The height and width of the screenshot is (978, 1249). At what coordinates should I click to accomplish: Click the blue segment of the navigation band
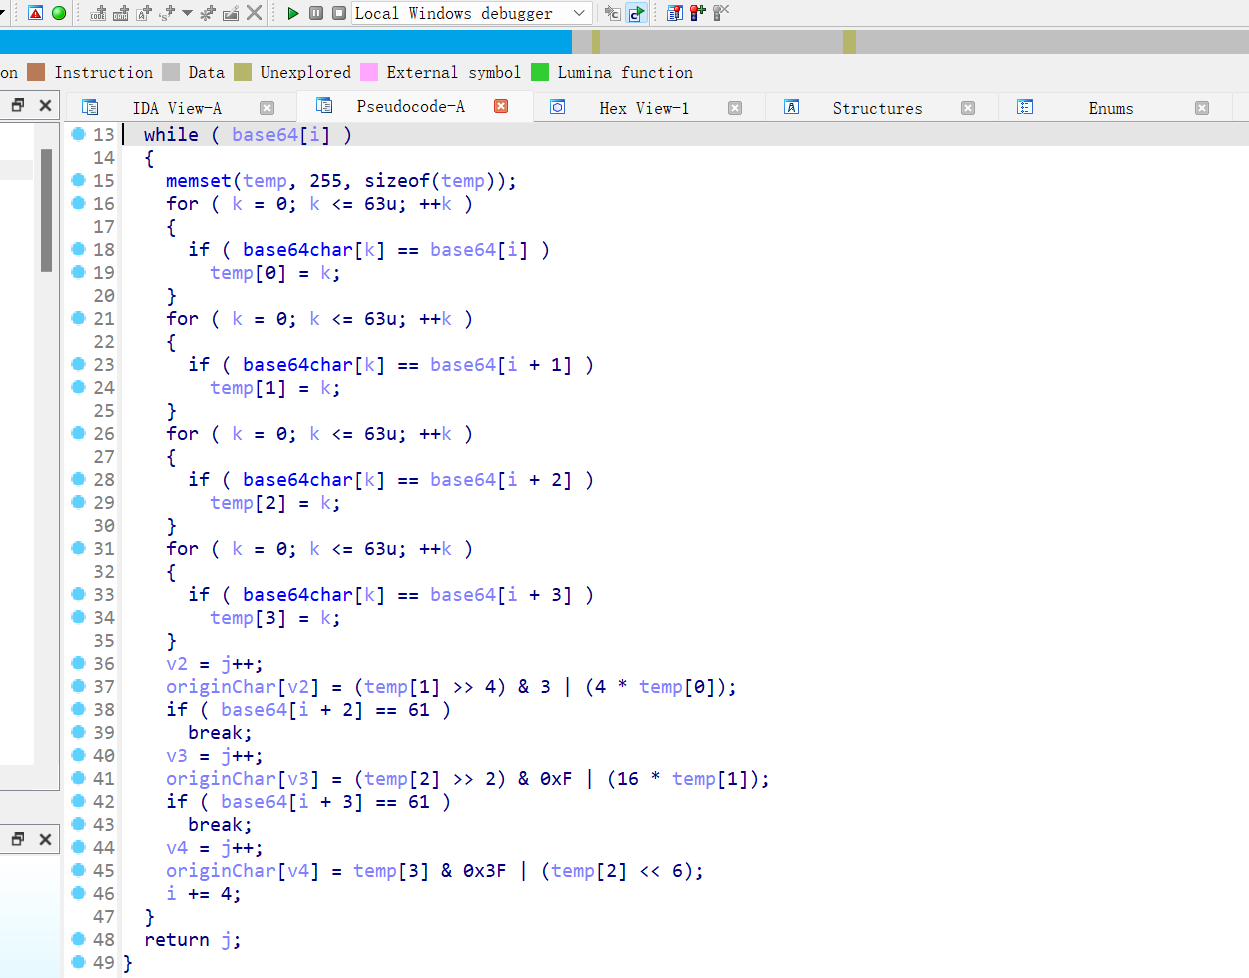coord(286,42)
